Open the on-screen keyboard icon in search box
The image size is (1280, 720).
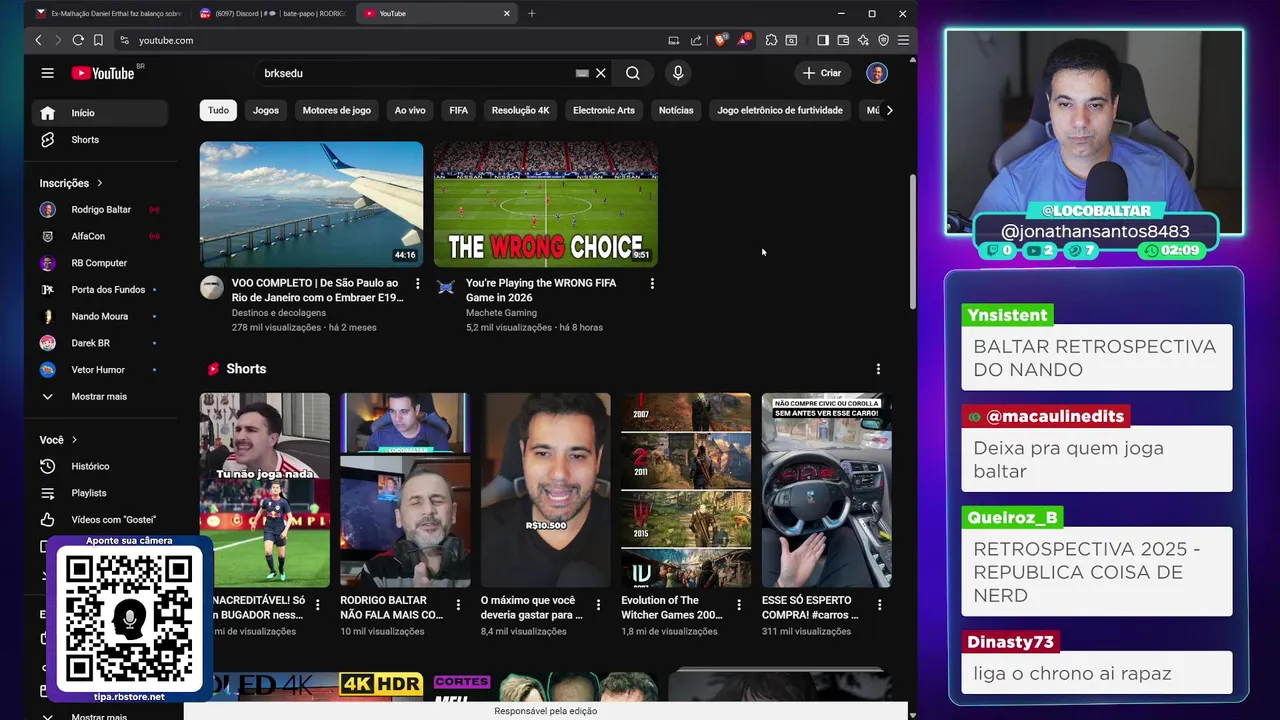(582, 73)
